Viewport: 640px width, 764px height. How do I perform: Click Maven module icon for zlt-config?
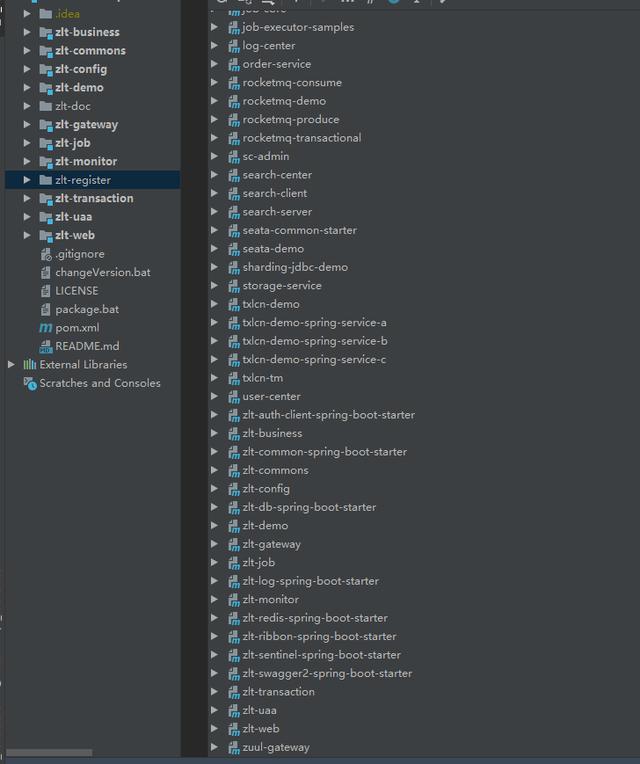234,489
